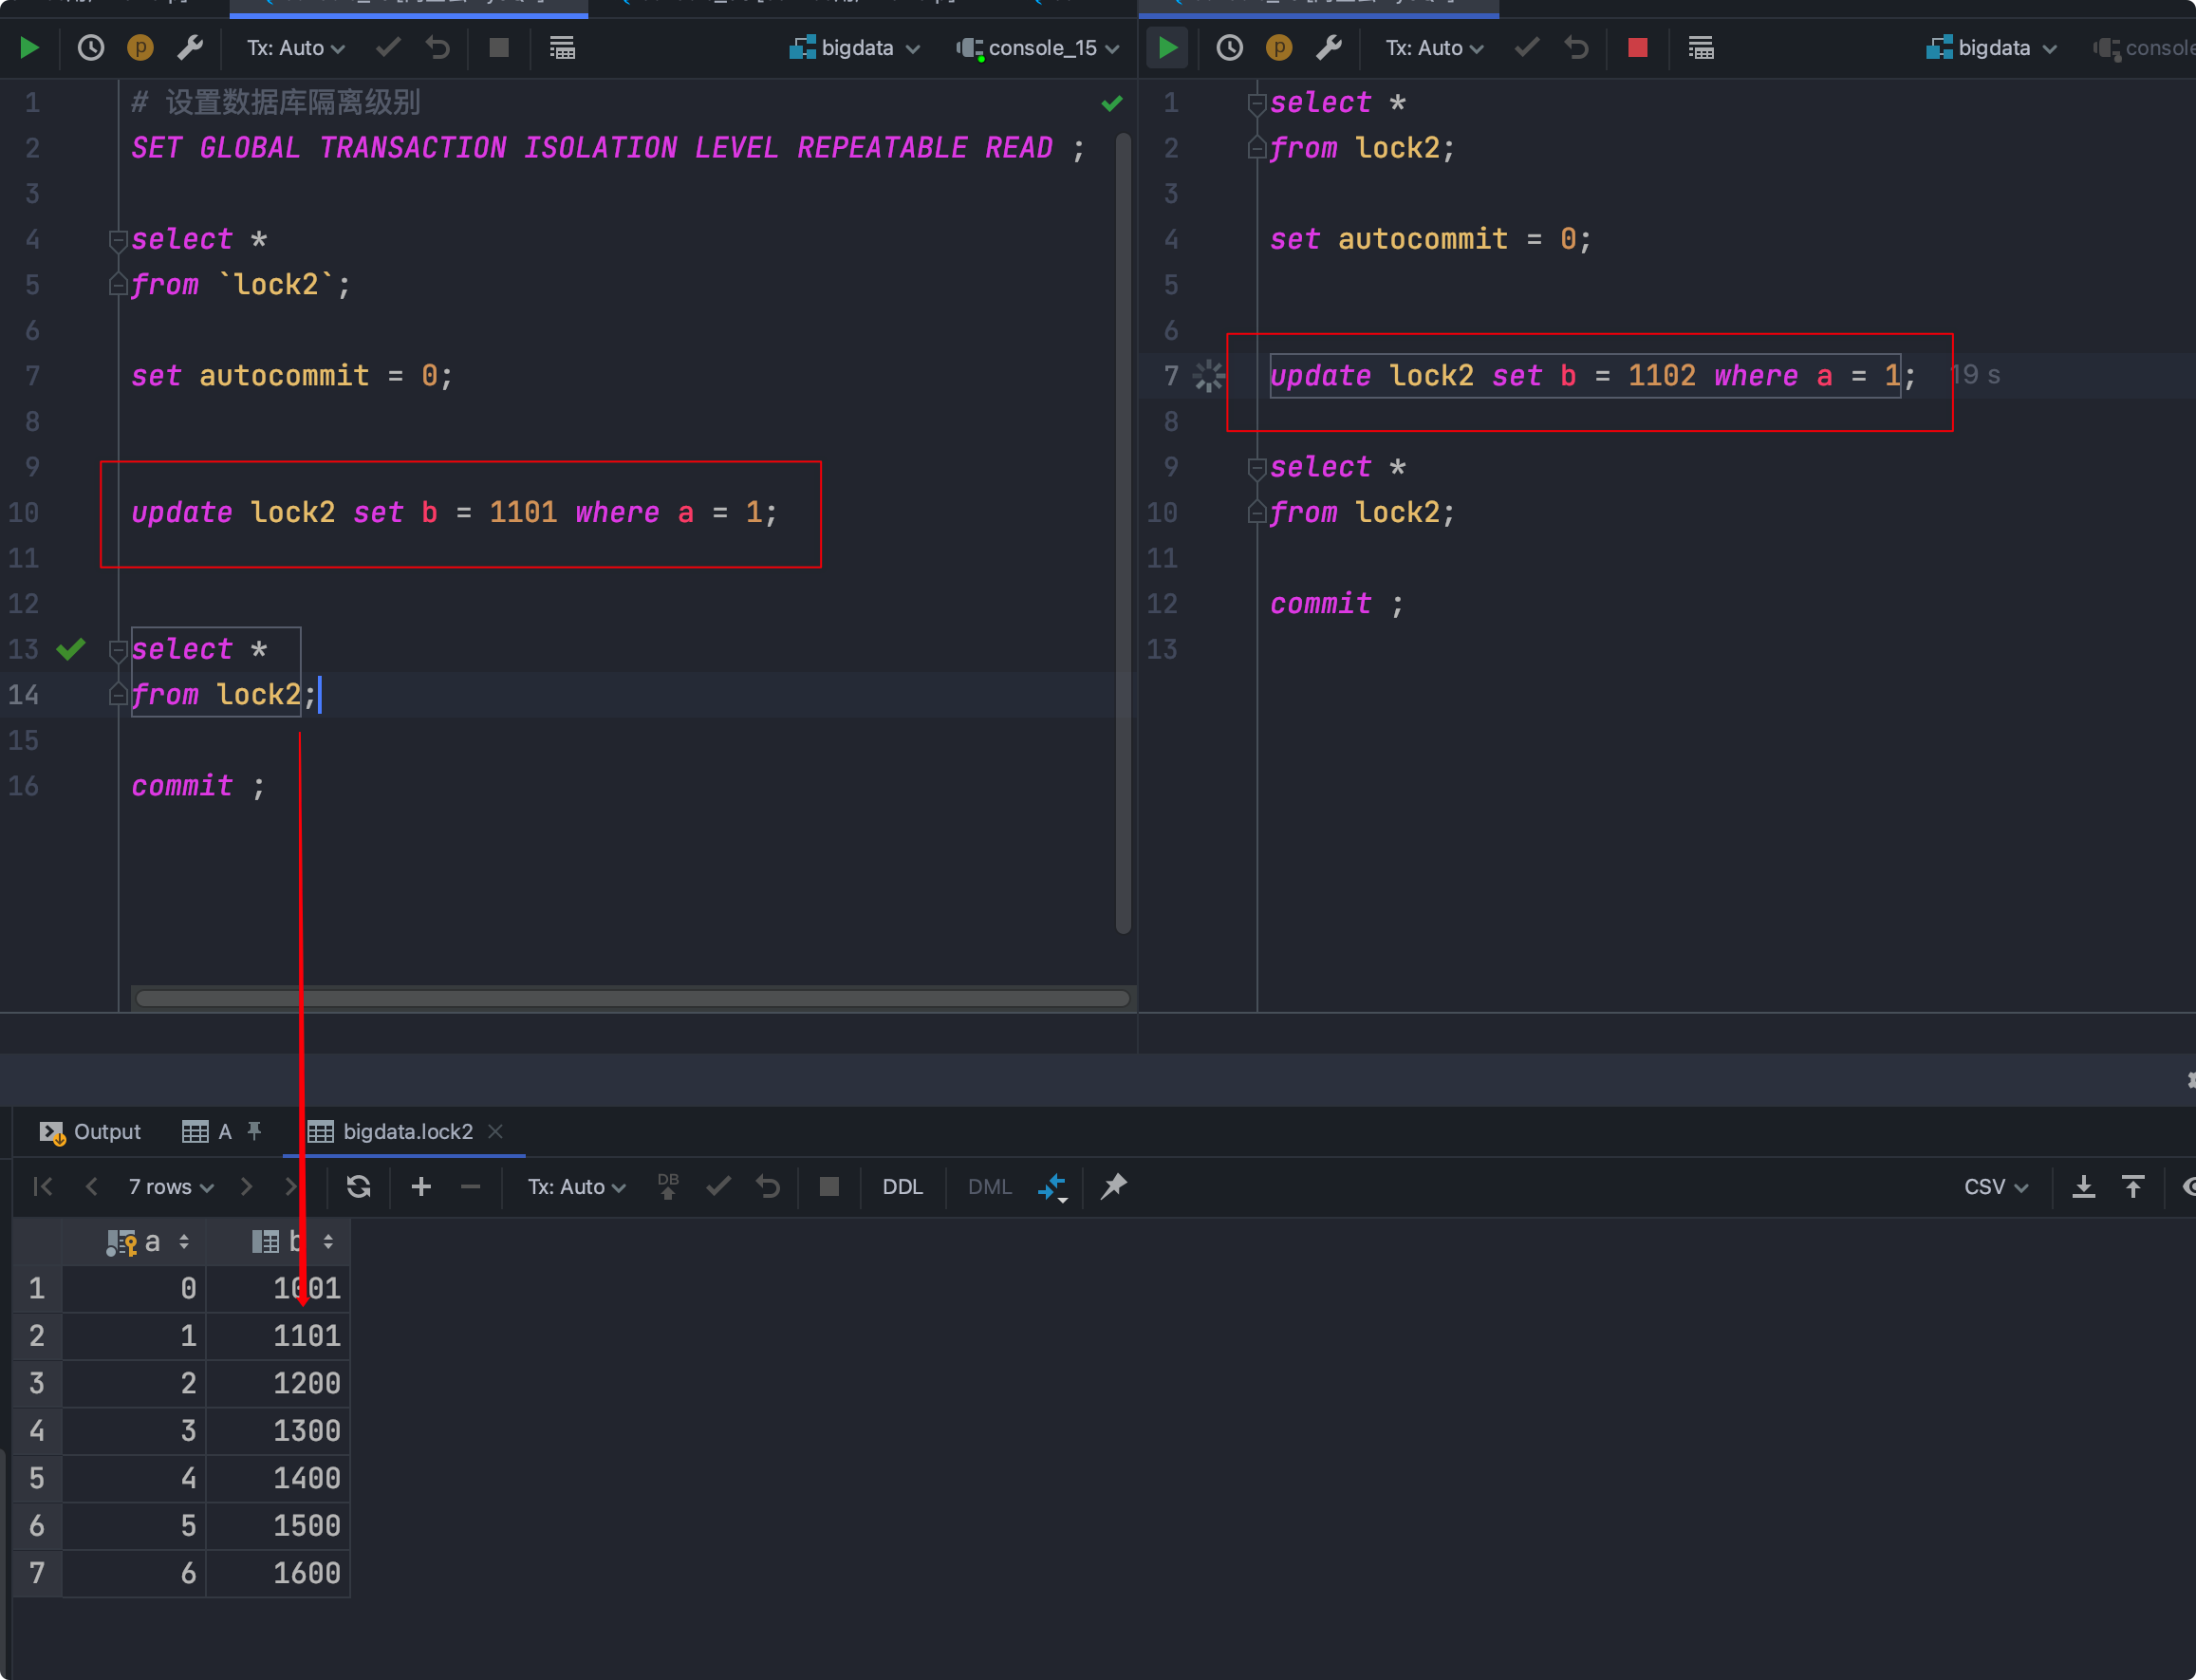The height and width of the screenshot is (1680, 2196).
Task: Open left console wrench settings
Action: click(x=190, y=47)
